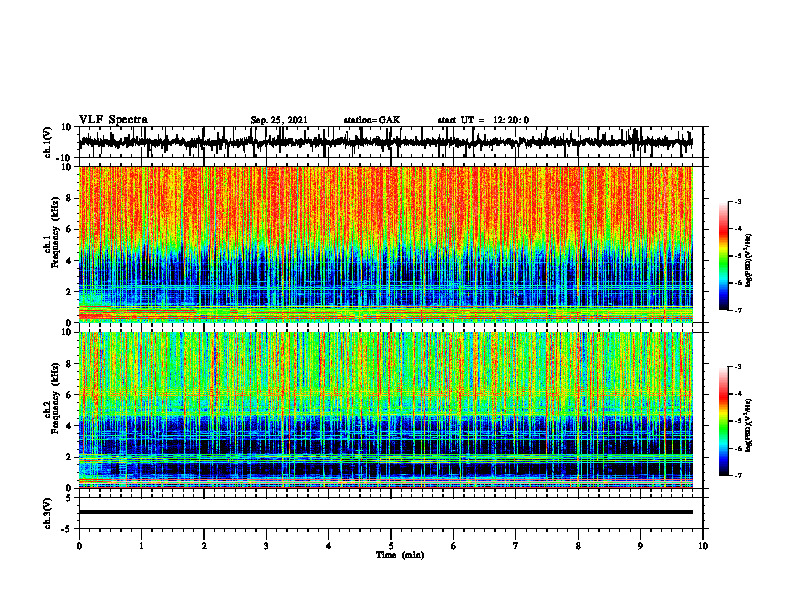Click the time axis tick label "10"
Image resolution: width=792 pixels, height=612 pixels.
tap(703, 546)
